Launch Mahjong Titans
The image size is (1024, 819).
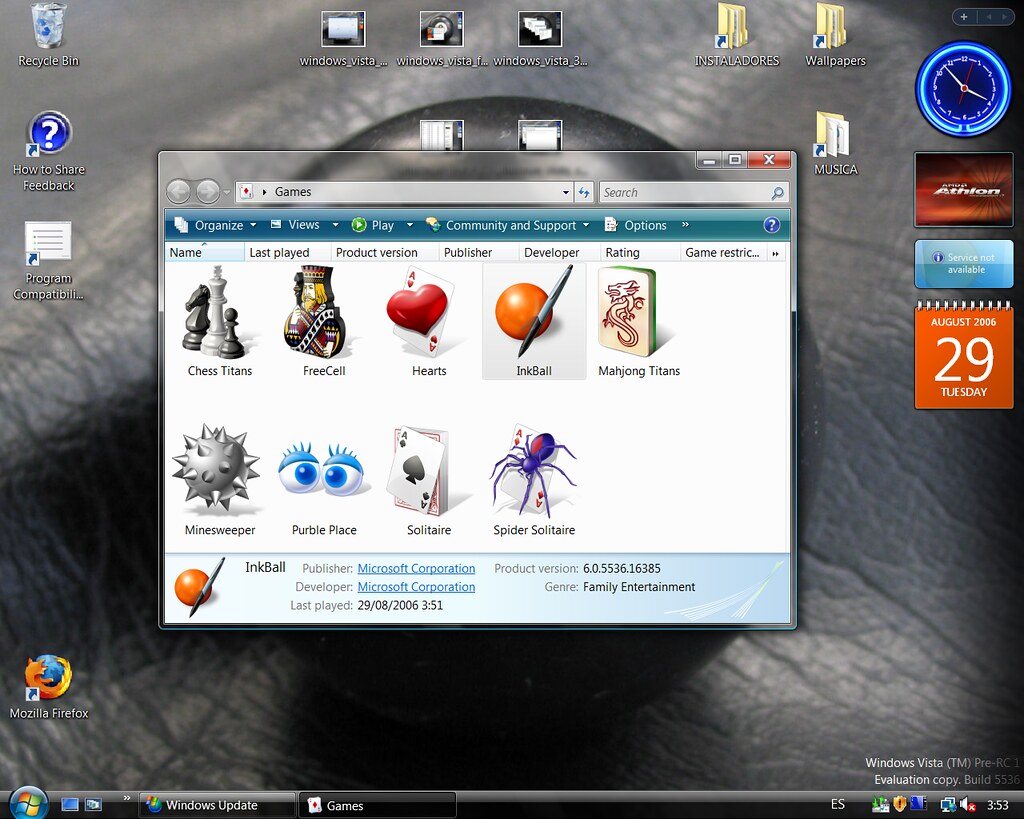[638, 315]
